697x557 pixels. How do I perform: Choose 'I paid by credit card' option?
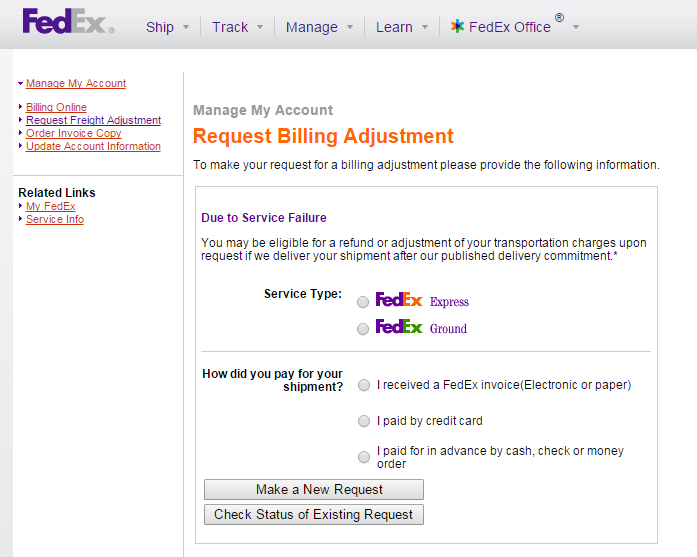(x=364, y=421)
